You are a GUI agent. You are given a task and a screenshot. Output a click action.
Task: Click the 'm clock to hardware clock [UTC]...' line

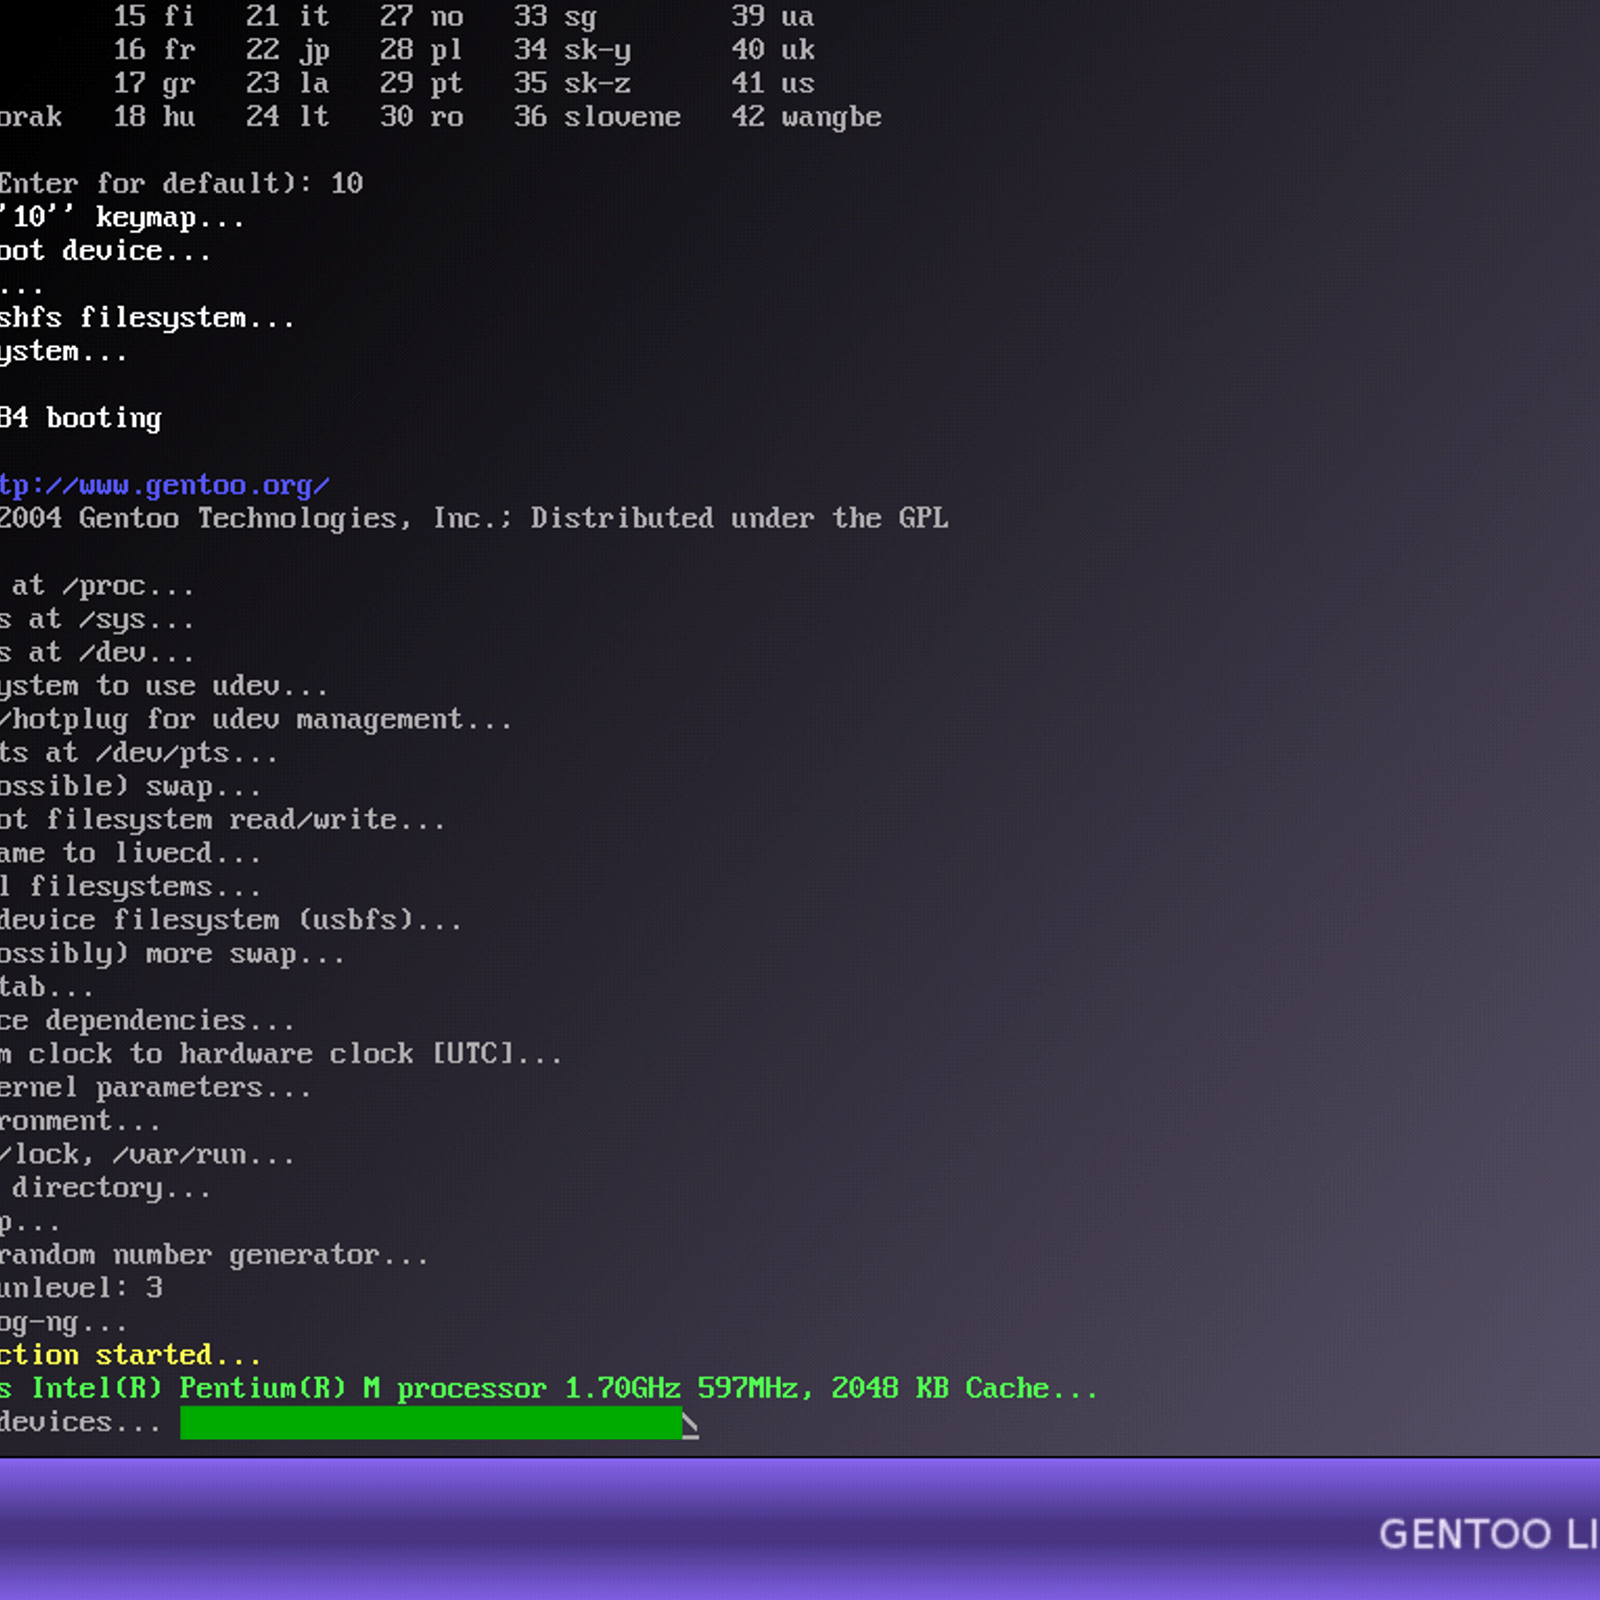tap(281, 1055)
